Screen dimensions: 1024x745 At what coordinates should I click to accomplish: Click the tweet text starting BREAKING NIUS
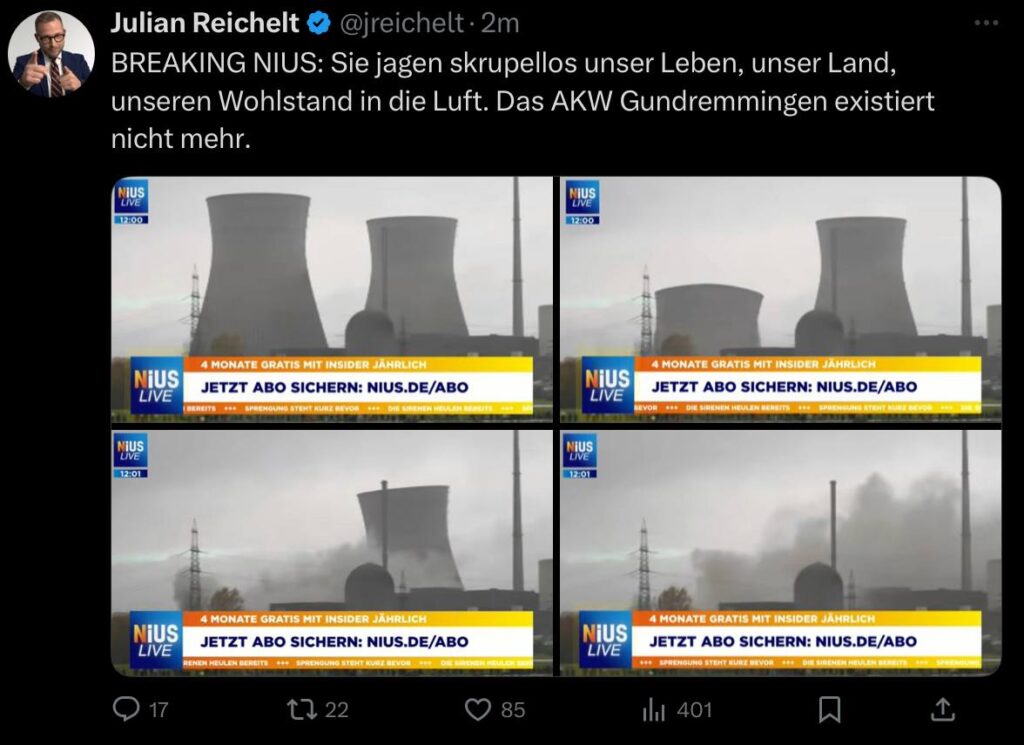click(x=522, y=101)
